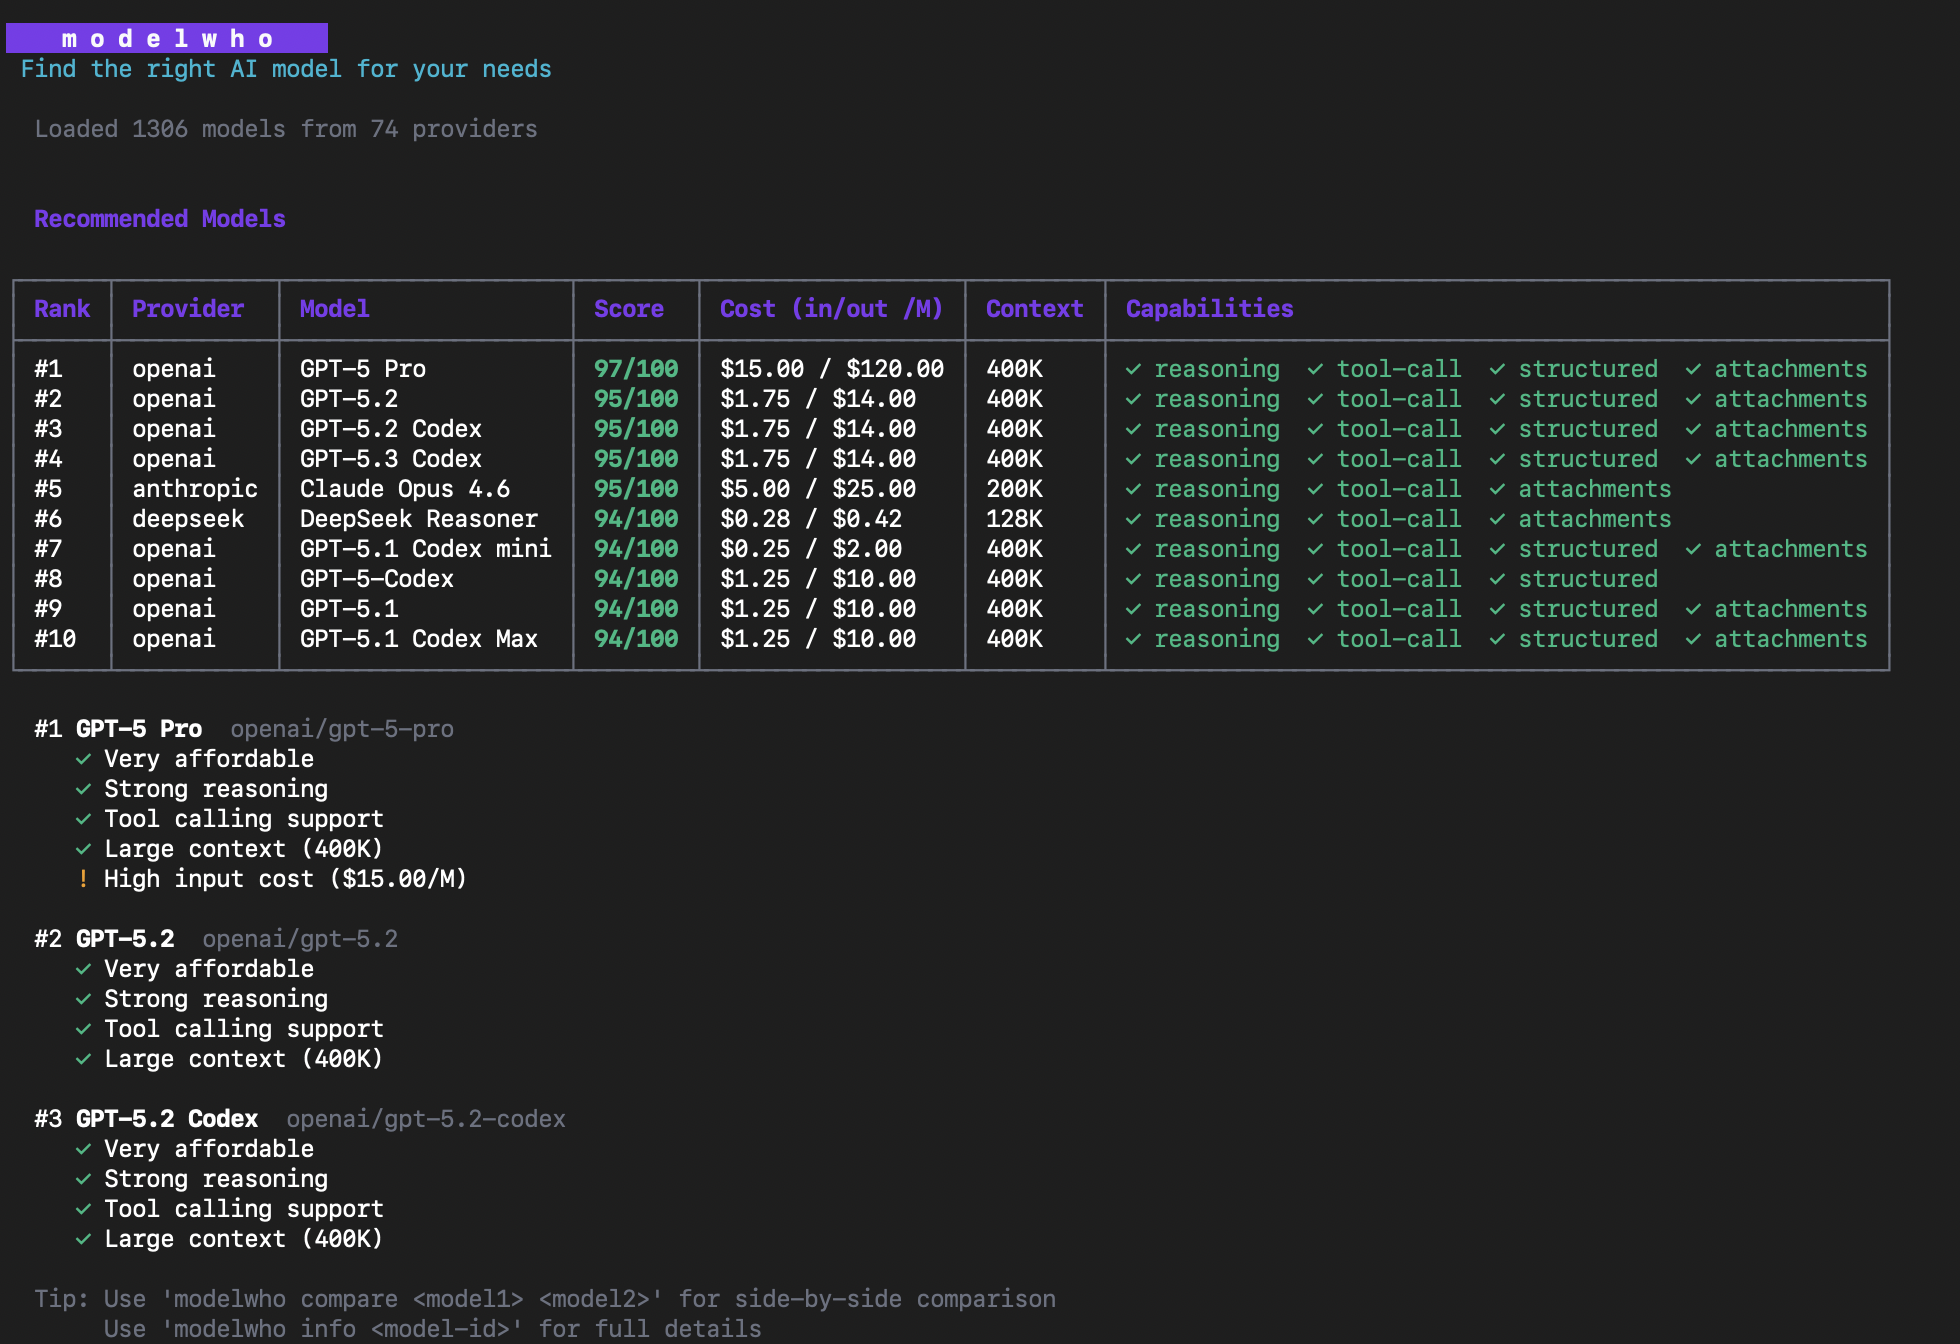
Task: Click 'attachments' capability in DeepSeek Reasoner row
Action: [1595, 519]
